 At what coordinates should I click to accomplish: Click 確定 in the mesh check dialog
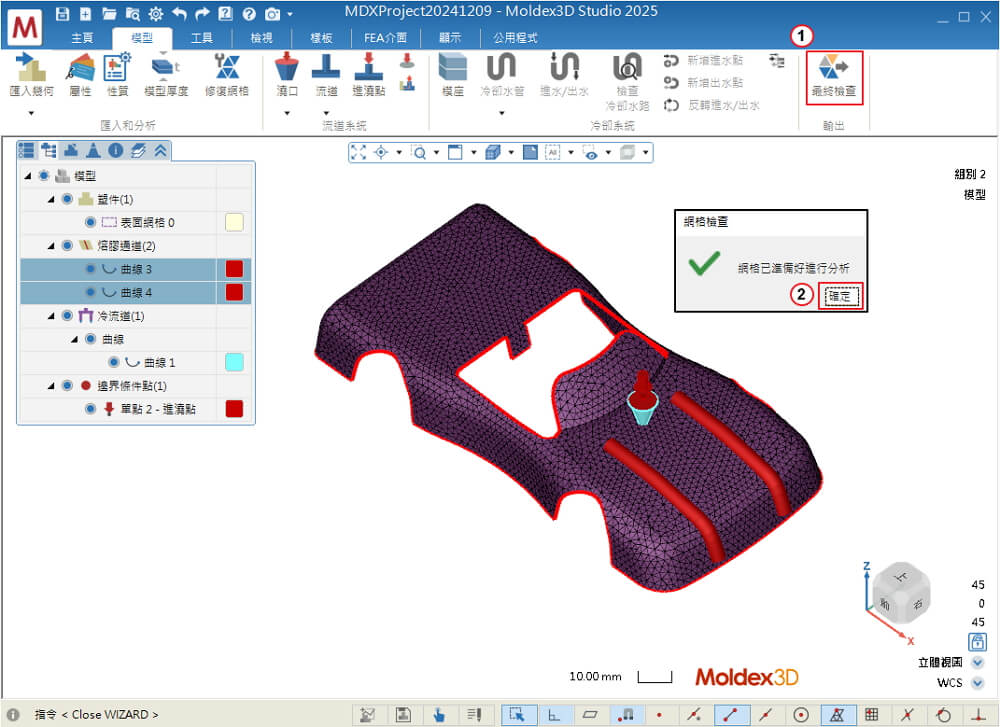[x=842, y=296]
